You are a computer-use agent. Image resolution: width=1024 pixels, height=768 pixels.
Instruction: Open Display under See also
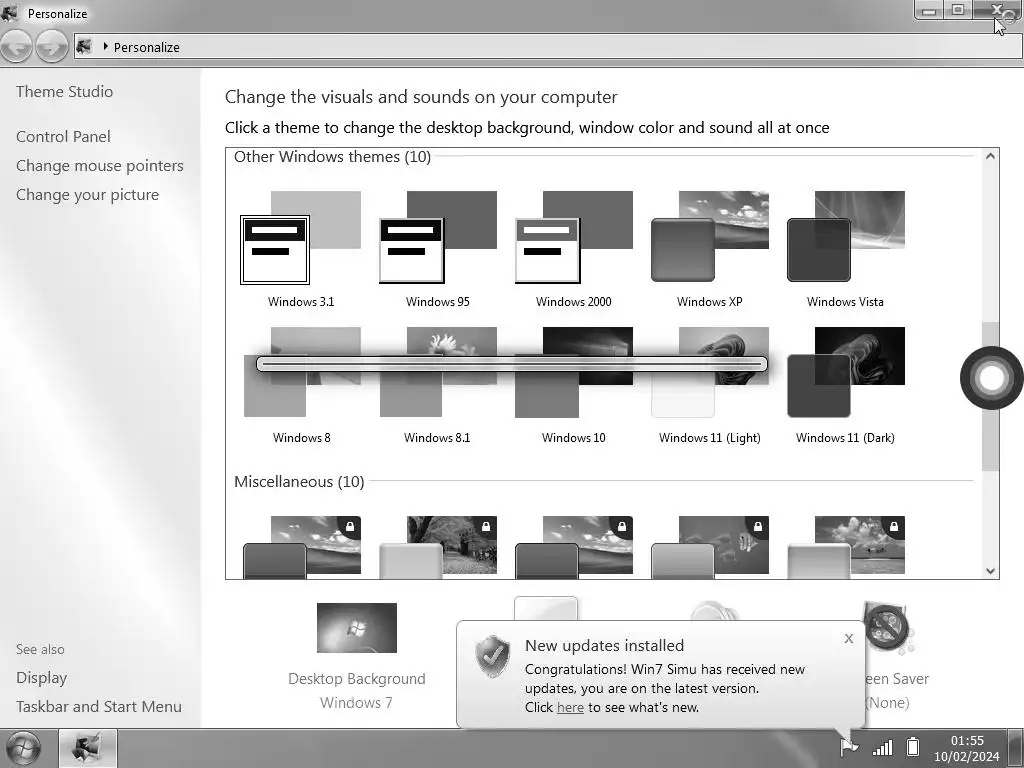click(x=42, y=678)
